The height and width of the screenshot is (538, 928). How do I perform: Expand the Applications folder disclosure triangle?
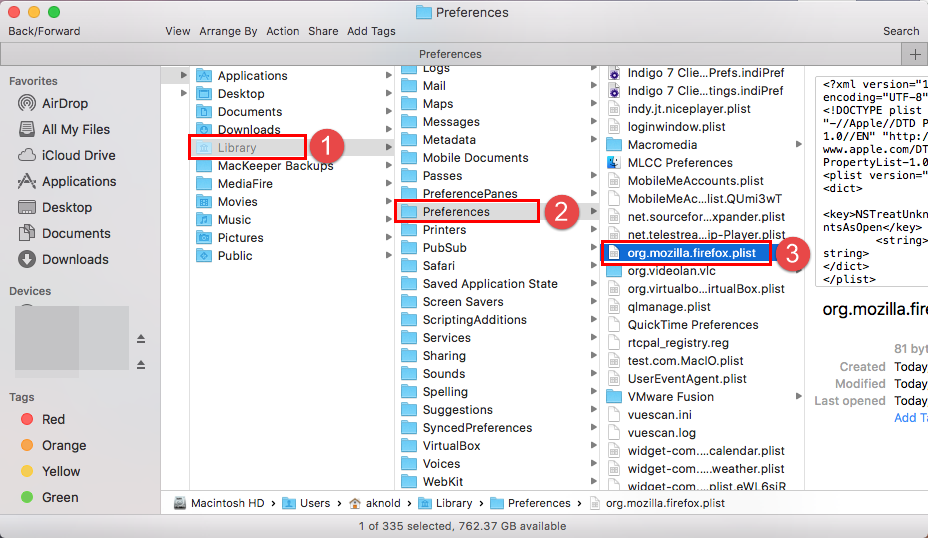tap(183, 76)
